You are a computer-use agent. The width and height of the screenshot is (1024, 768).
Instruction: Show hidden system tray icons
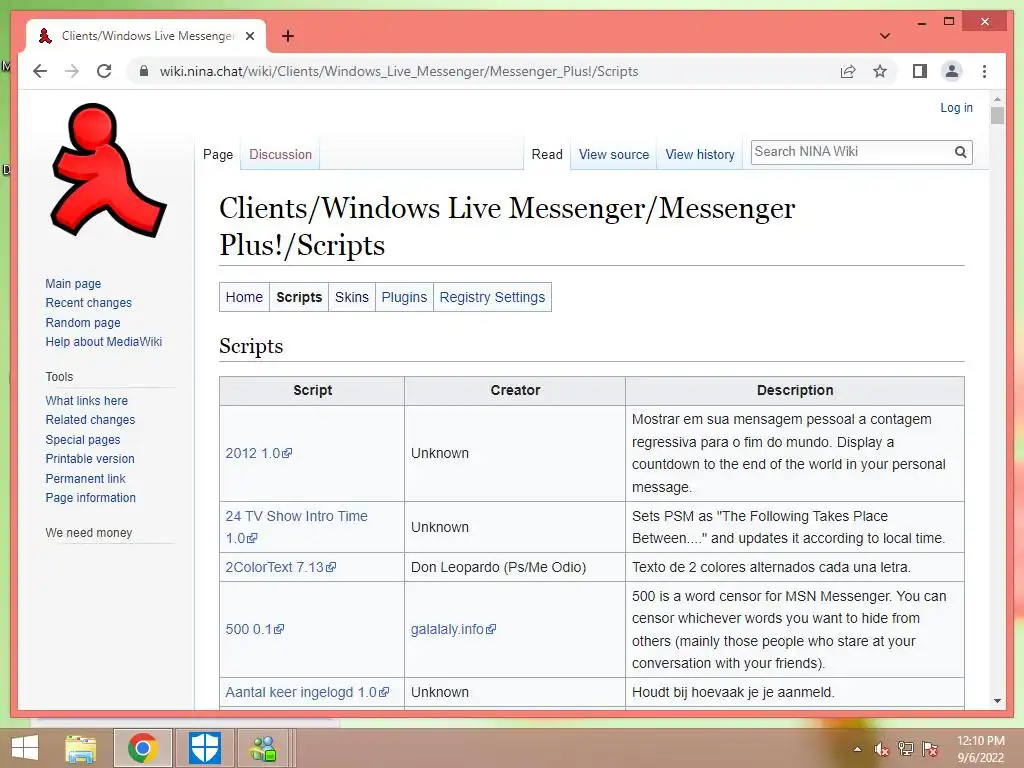[857, 749]
